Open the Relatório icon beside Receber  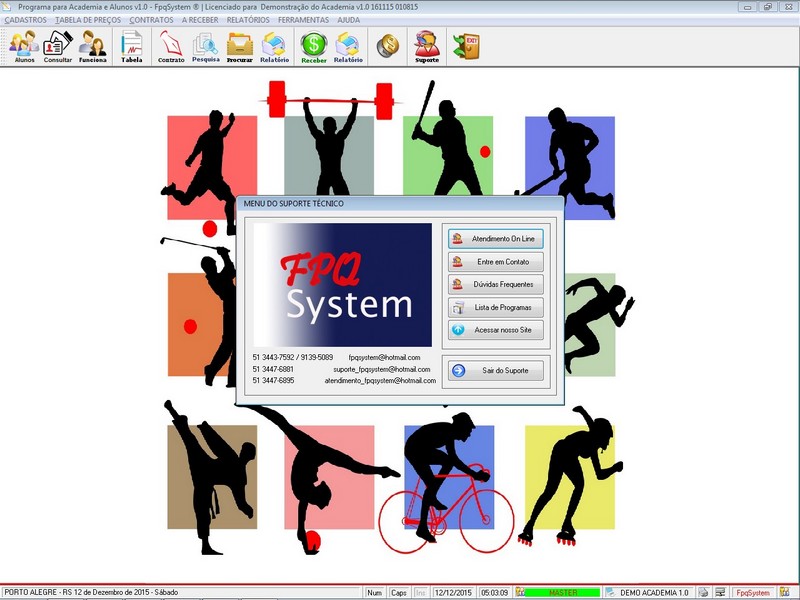348,46
